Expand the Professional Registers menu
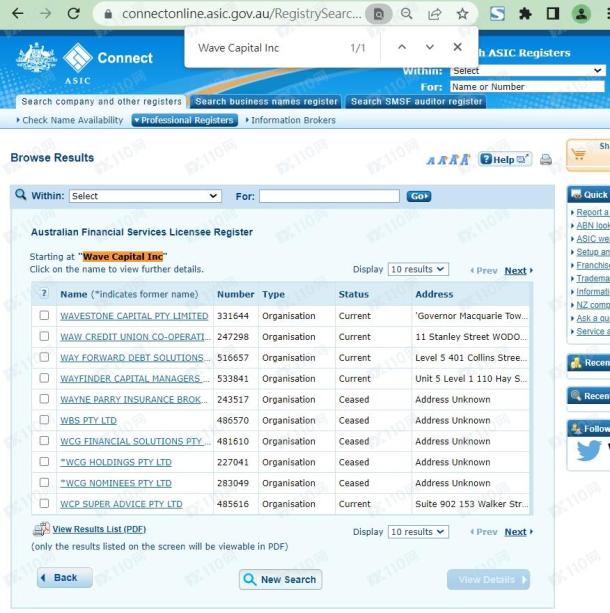 (185, 120)
